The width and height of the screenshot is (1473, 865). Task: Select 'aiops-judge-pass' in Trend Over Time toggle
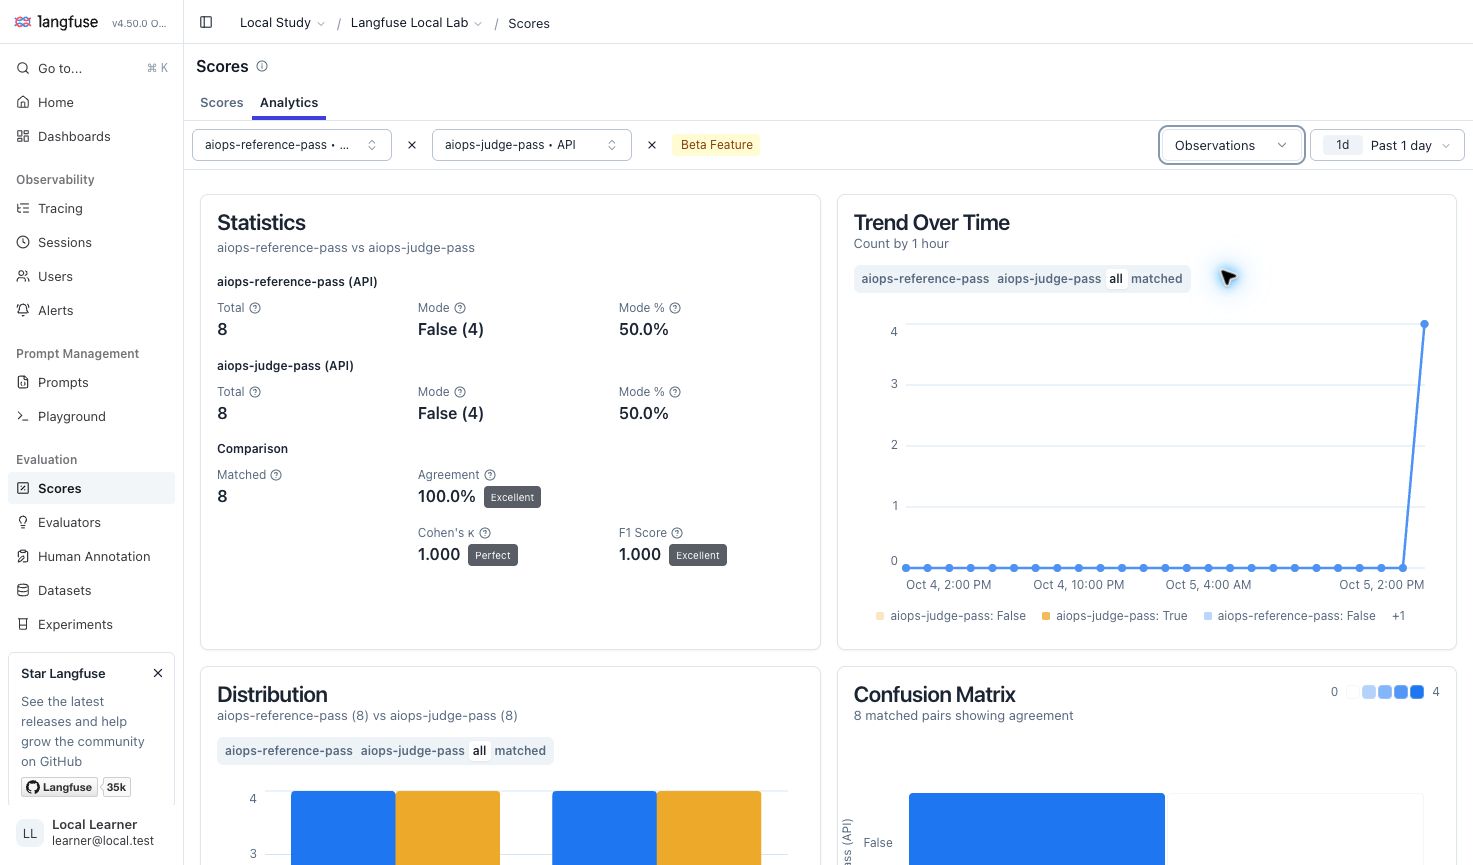tap(1049, 279)
